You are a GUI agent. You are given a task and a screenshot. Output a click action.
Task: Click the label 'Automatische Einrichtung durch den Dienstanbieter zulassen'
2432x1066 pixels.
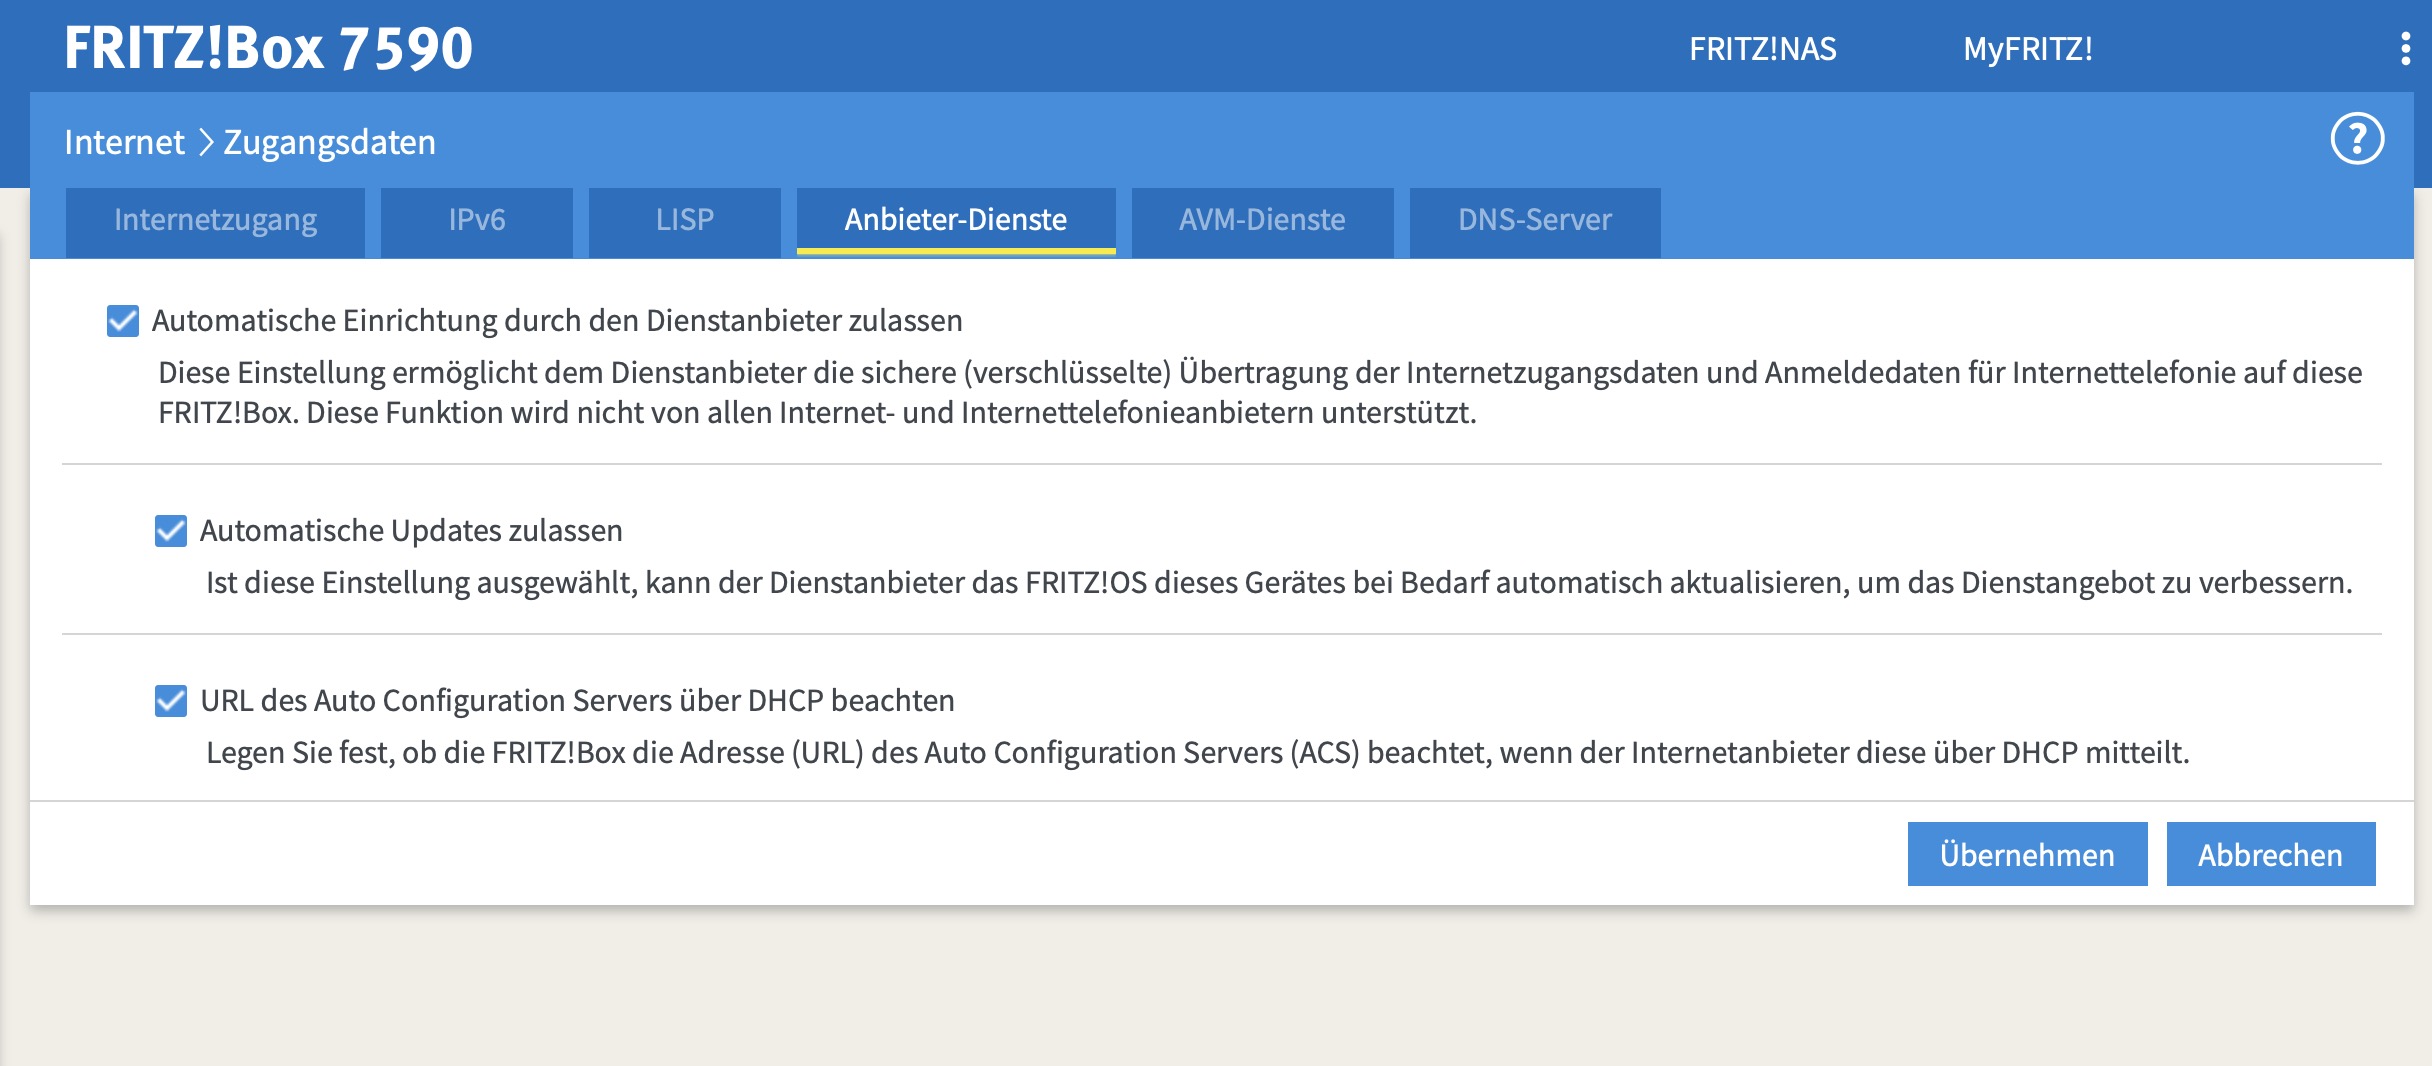[557, 321]
